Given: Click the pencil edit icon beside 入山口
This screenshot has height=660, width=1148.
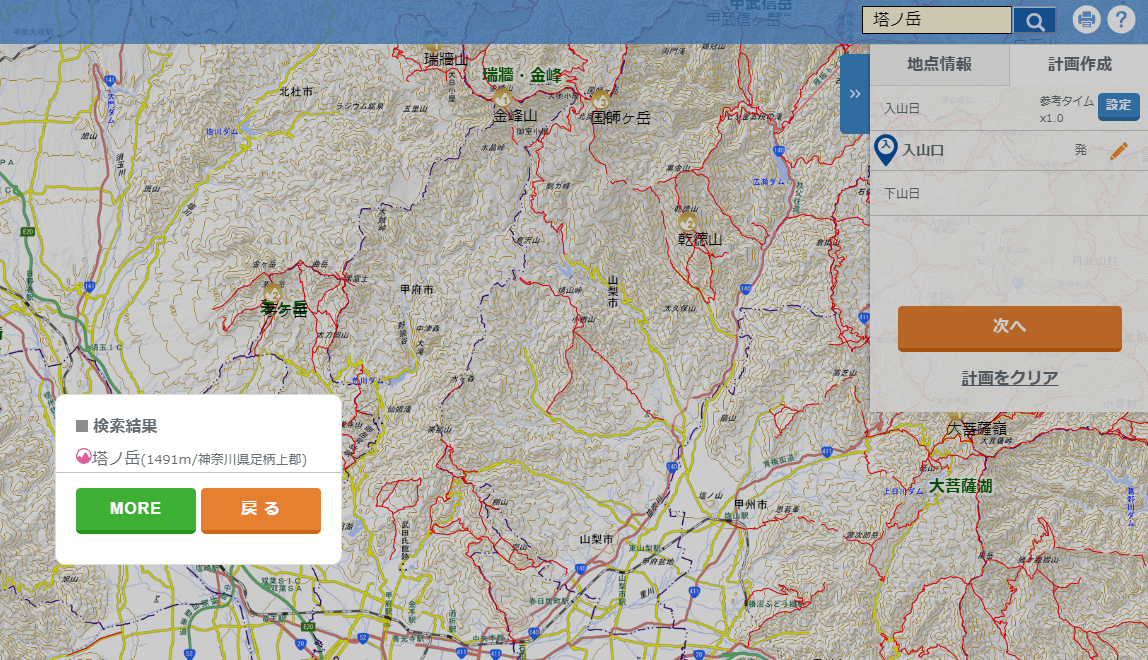Looking at the screenshot, I should pos(1118,151).
